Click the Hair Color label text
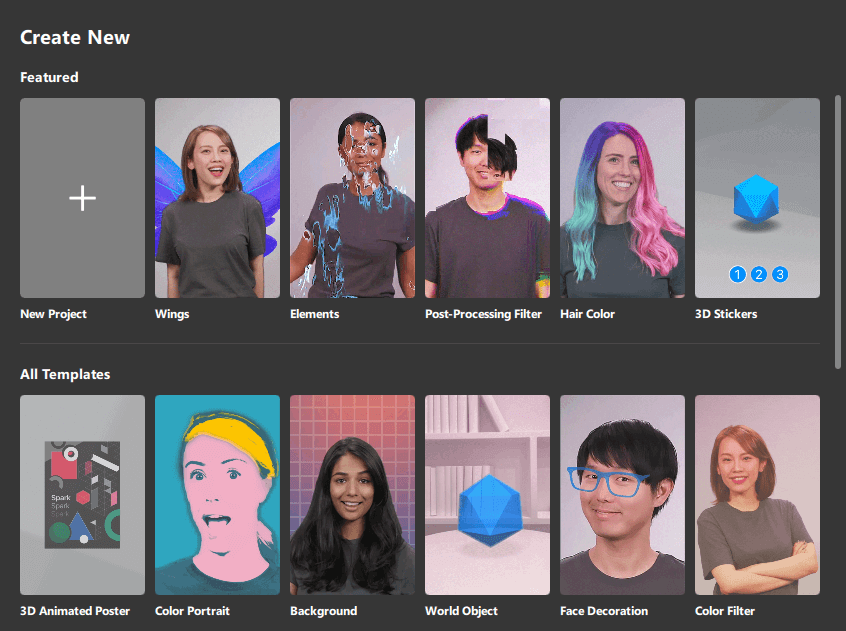Screen dimensions: 846x631 [x=587, y=314]
